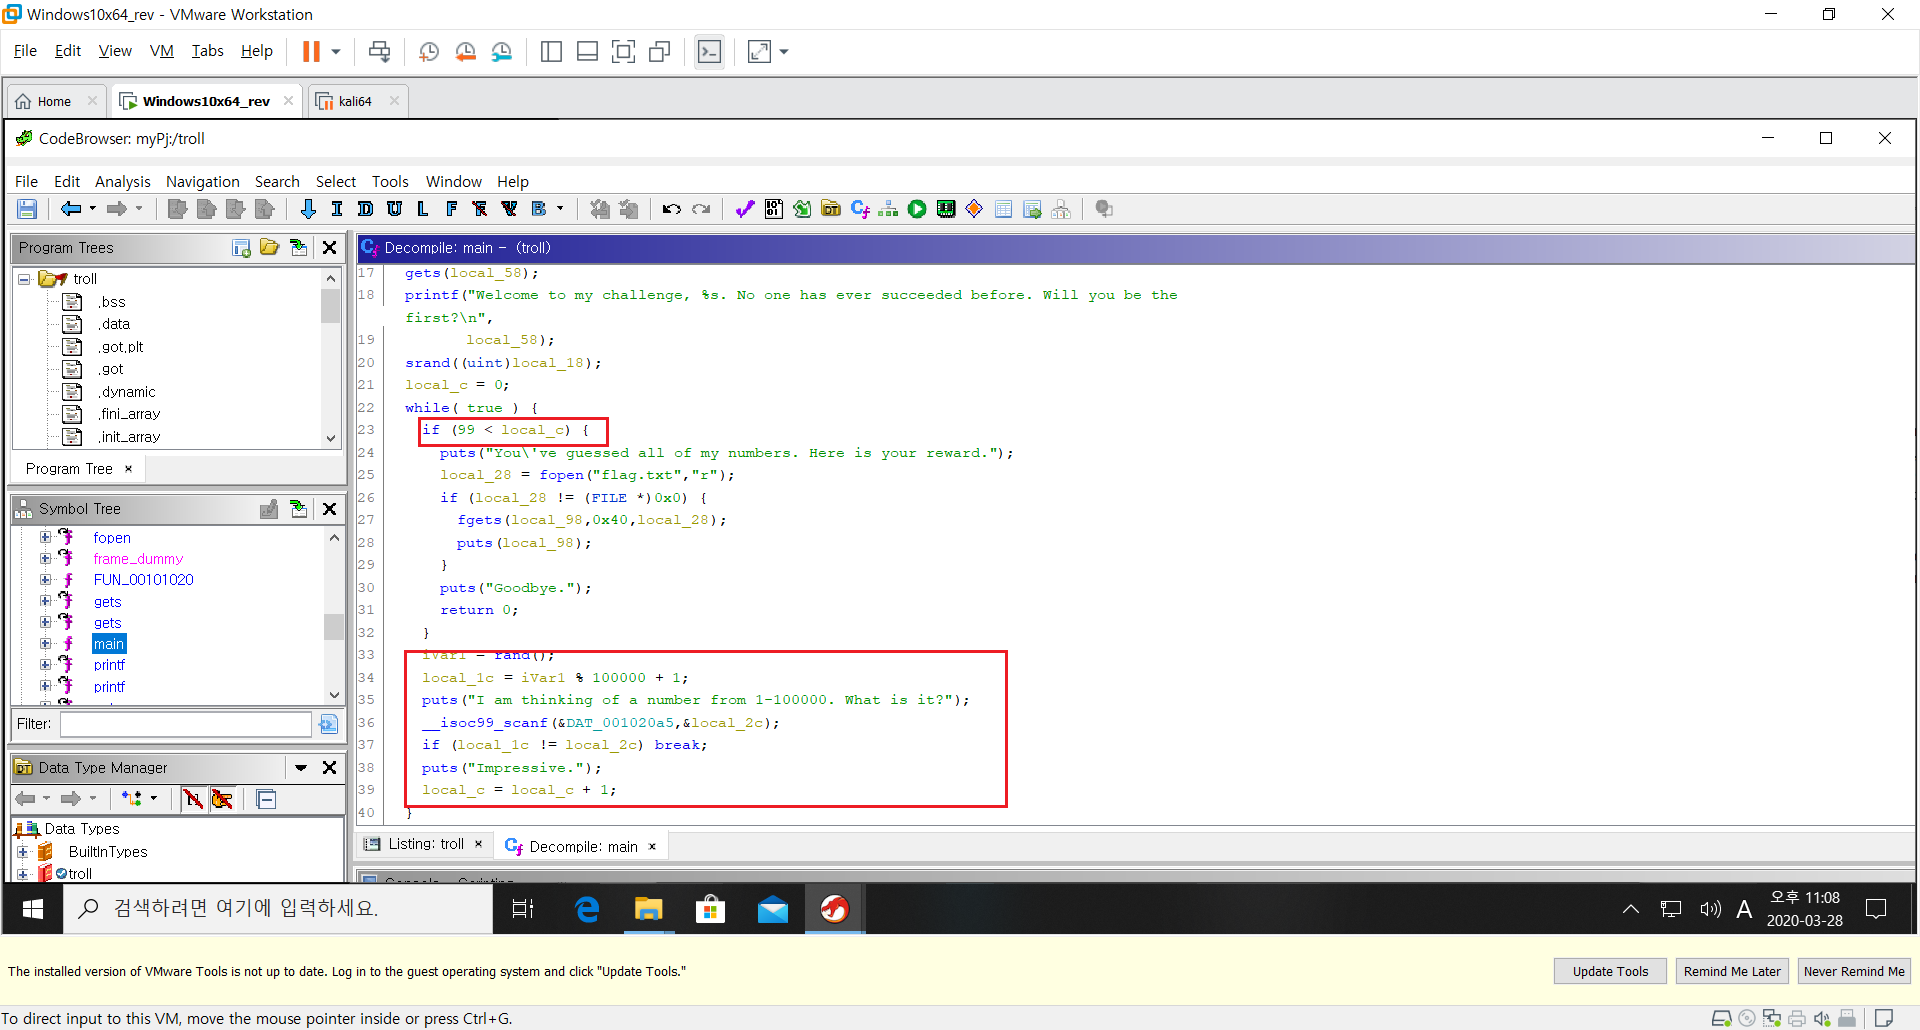This screenshot has width=1920, height=1030.
Task: Click the undo arrow in Ghidra toolbar
Action: [671, 209]
